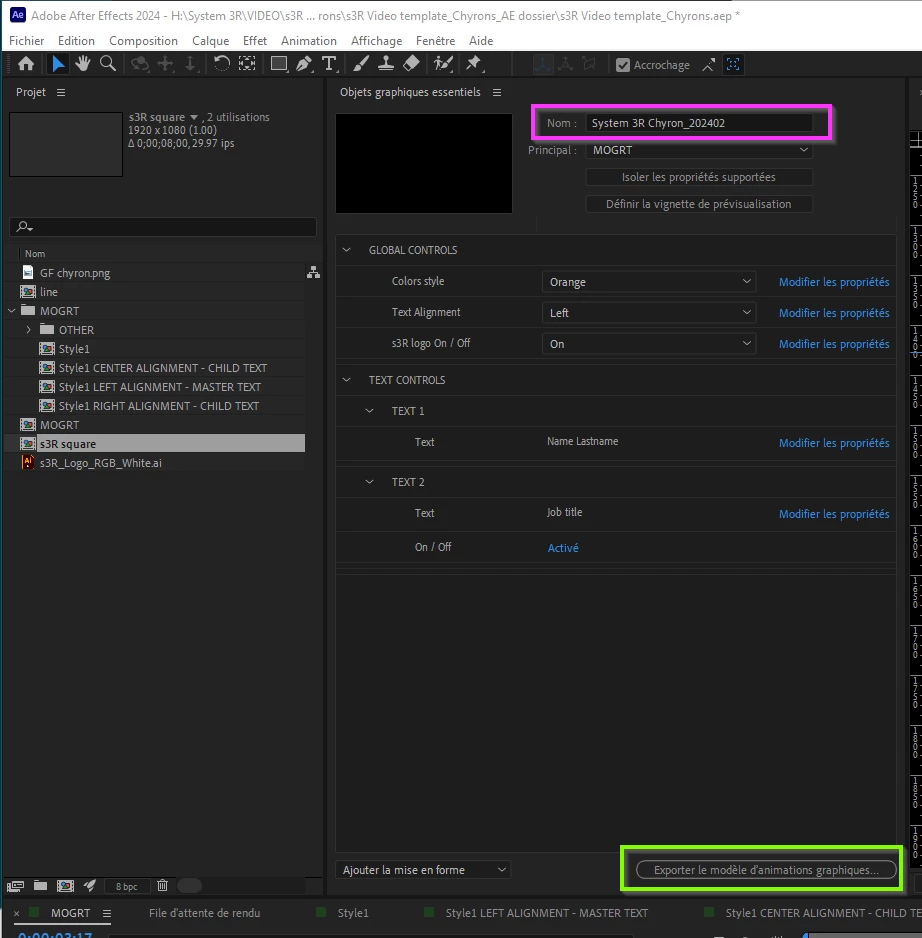922x938 pixels.
Task: Collapse the TEXT CONTROLS group
Action: [346, 380]
